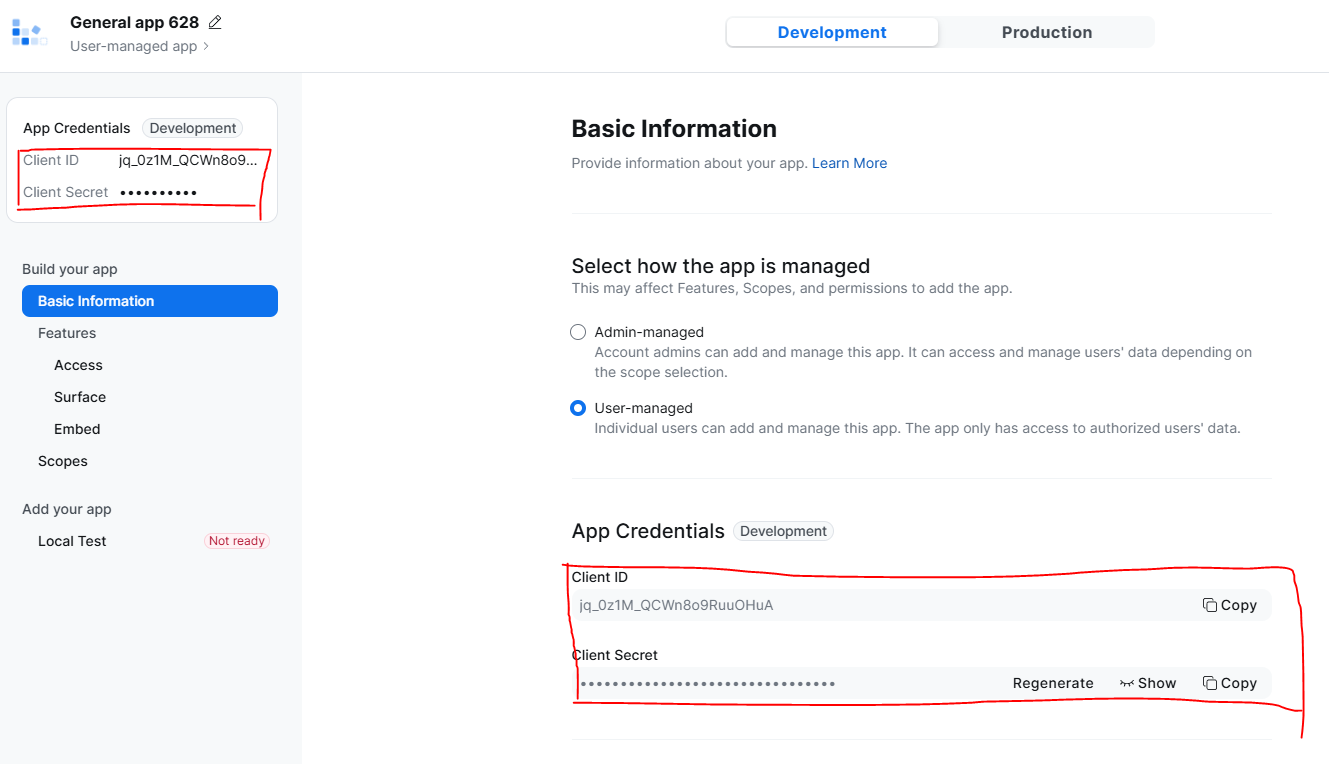The height and width of the screenshot is (764, 1329).
Task: Click the Development badge in sidebar credentials
Action: click(193, 128)
